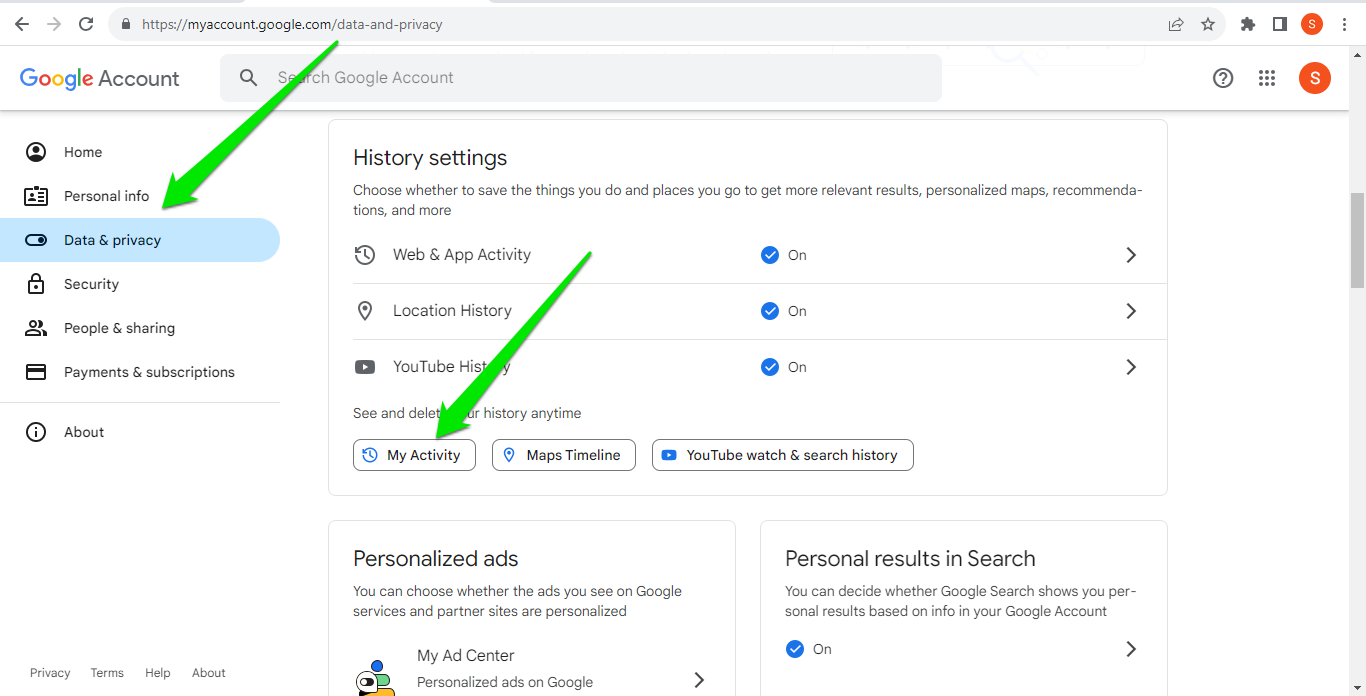
Task: Click the Location History pin icon
Action: pyautogui.click(x=365, y=311)
